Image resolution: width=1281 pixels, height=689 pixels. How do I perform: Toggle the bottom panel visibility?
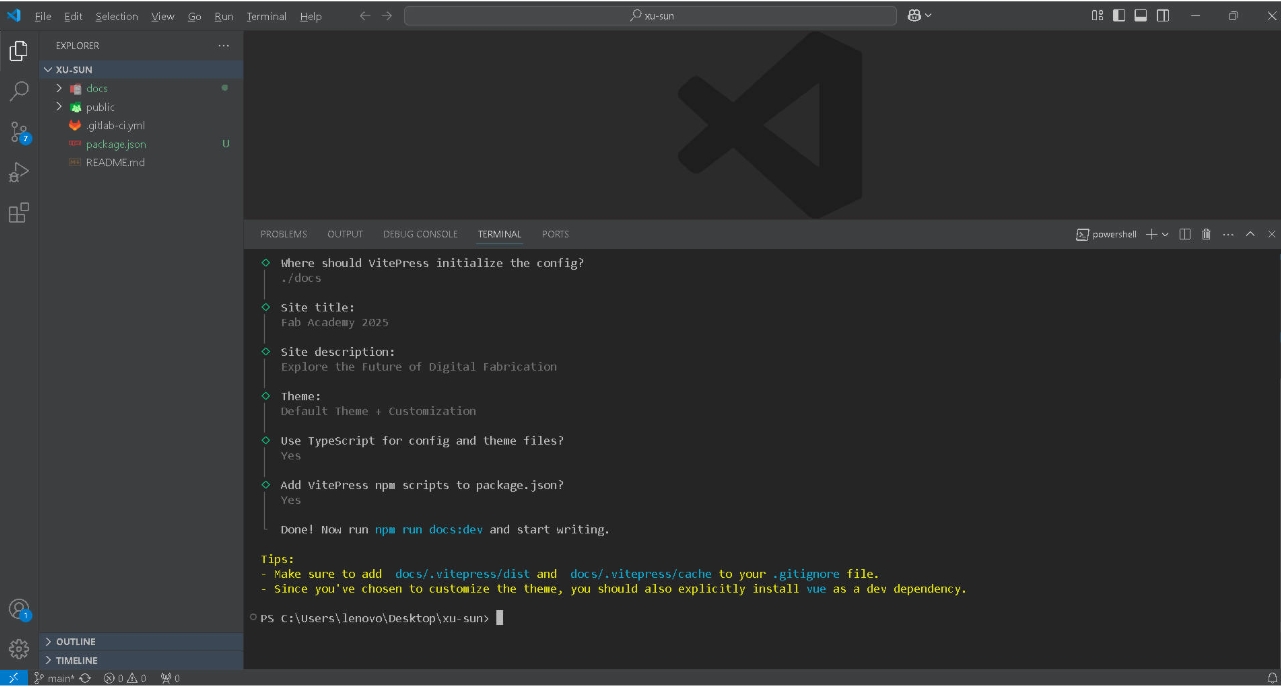[1141, 15]
